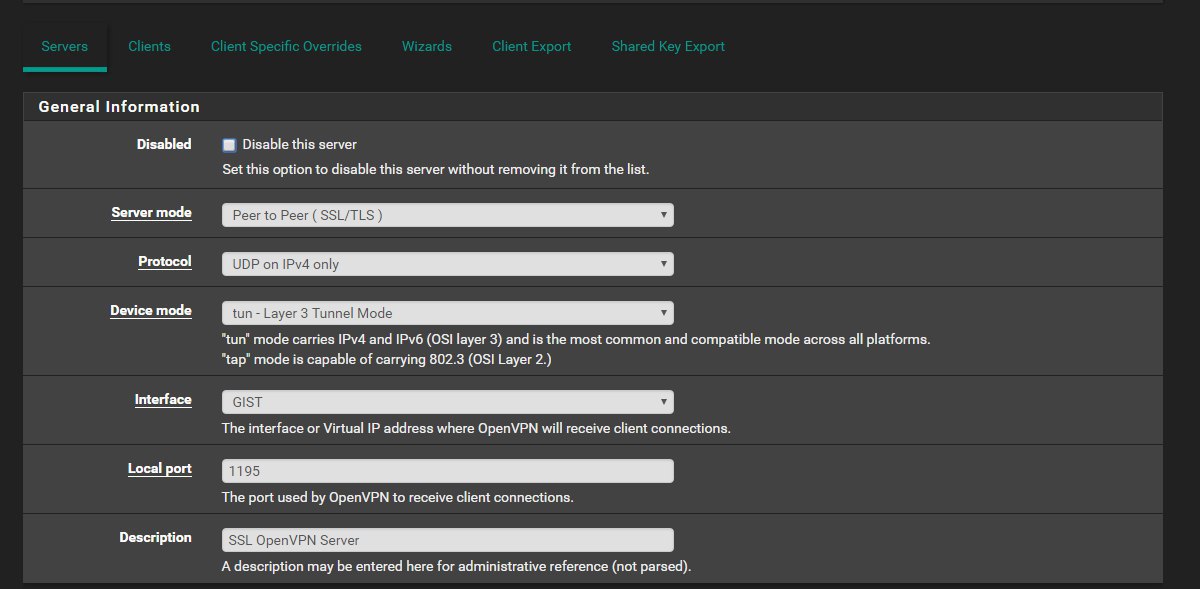Click the Disable this server label text
The height and width of the screenshot is (589, 1200).
click(x=299, y=145)
